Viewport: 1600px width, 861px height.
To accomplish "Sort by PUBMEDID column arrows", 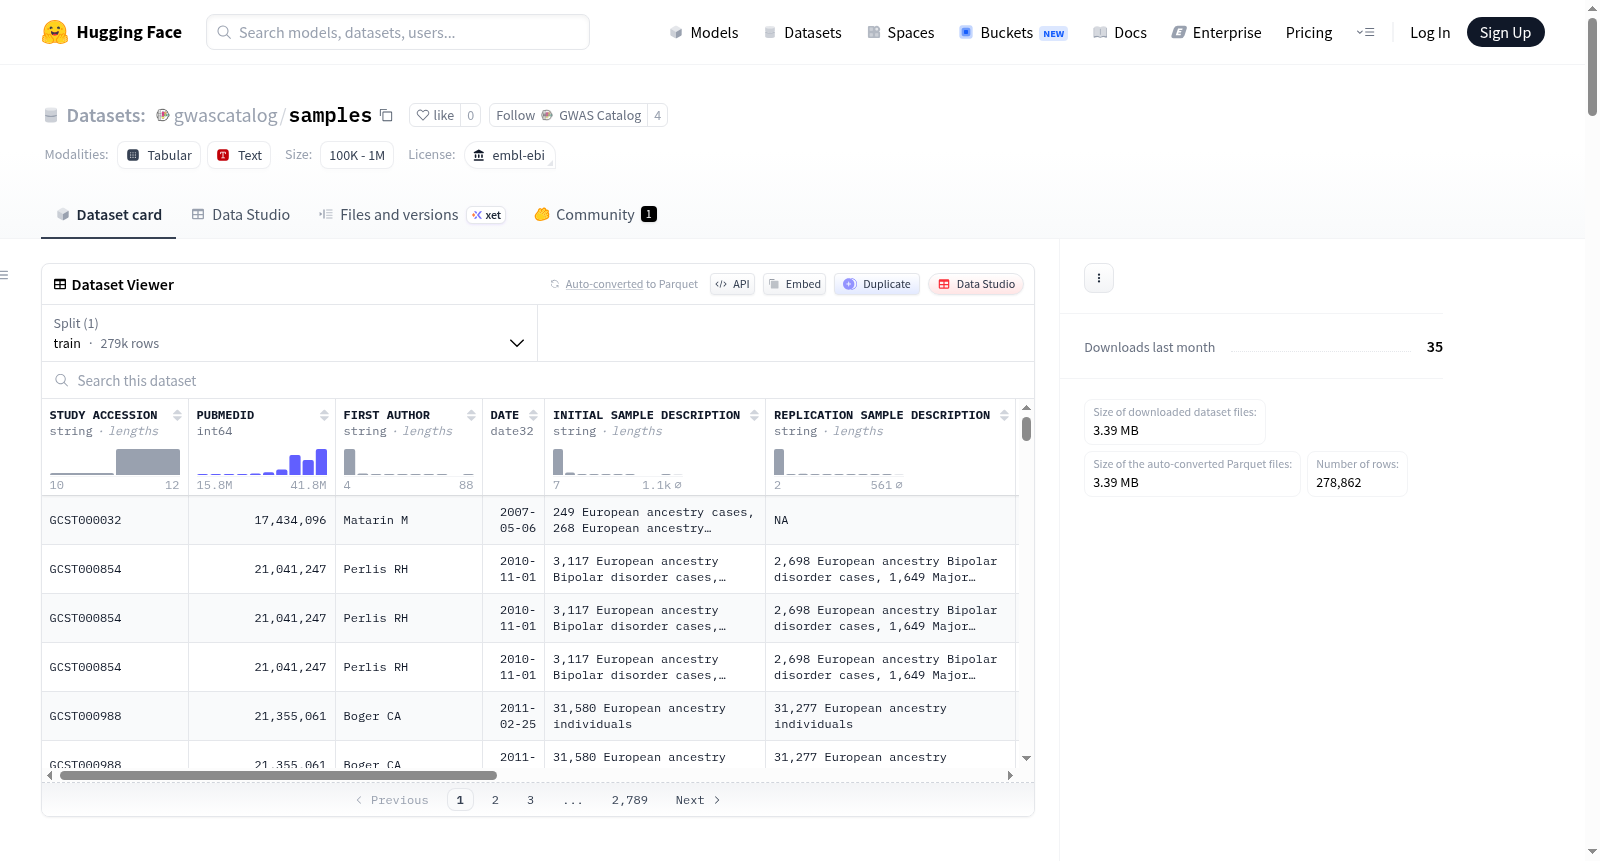I will coord(324,415).
